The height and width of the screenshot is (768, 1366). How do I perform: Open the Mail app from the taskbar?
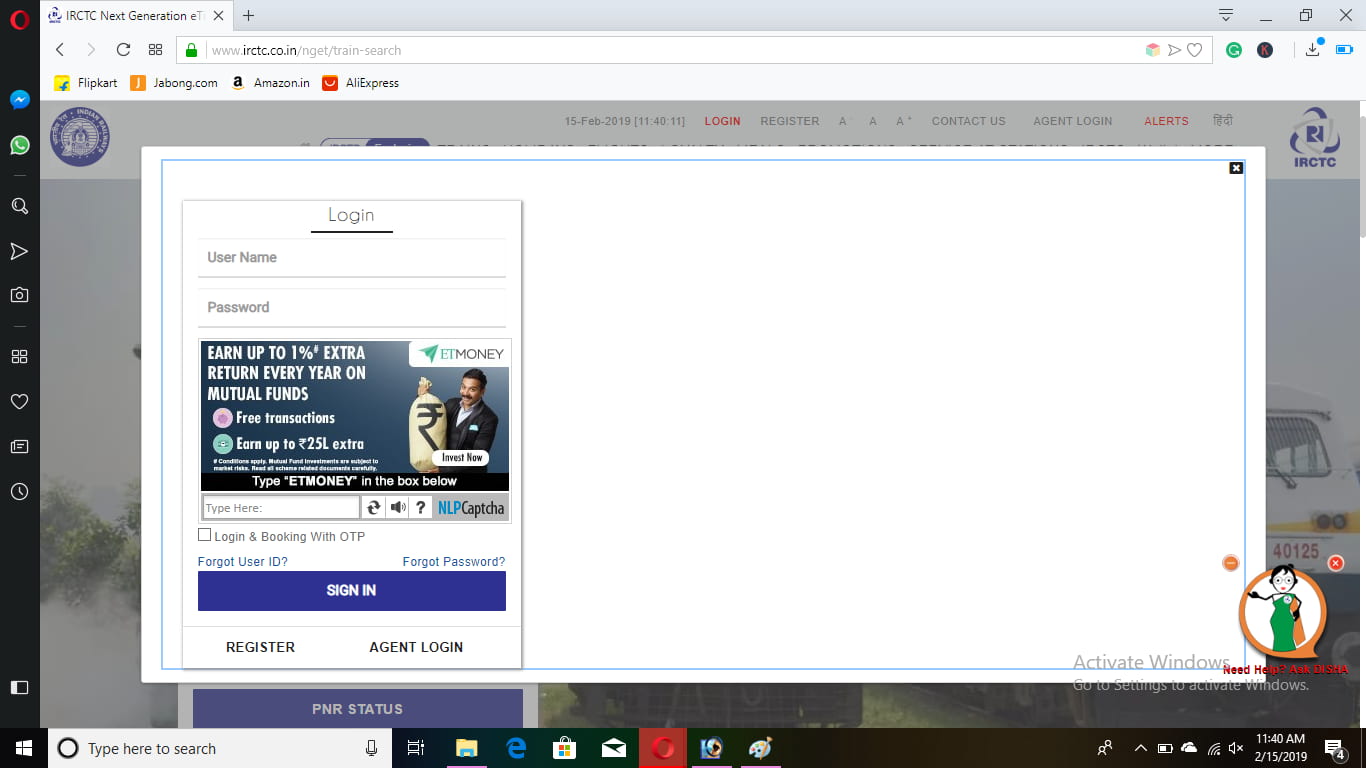(614, 748)
